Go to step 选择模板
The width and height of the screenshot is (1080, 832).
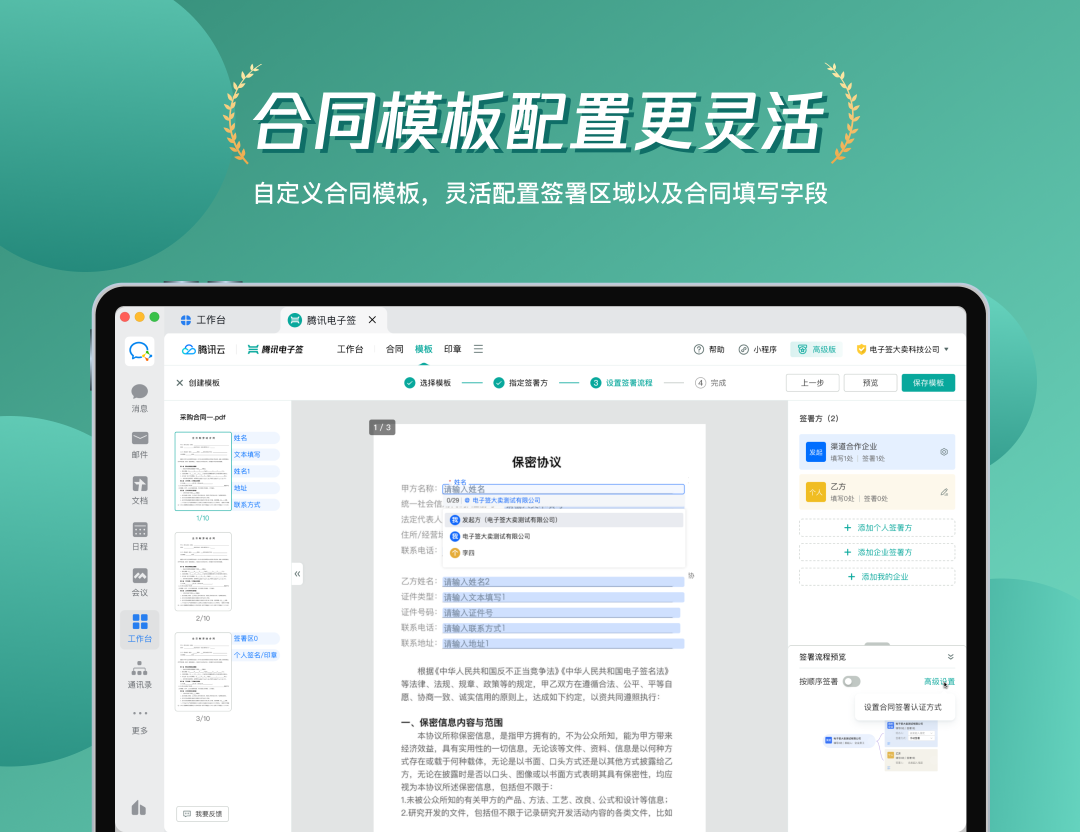[428, 382]
